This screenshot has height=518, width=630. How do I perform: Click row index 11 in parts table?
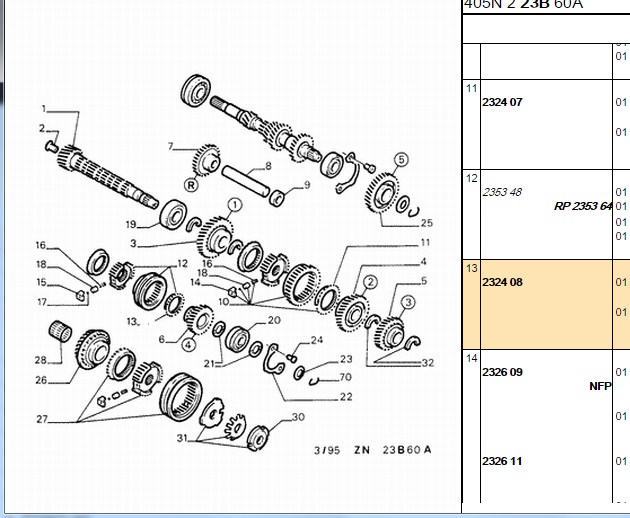tap(471, 88)
